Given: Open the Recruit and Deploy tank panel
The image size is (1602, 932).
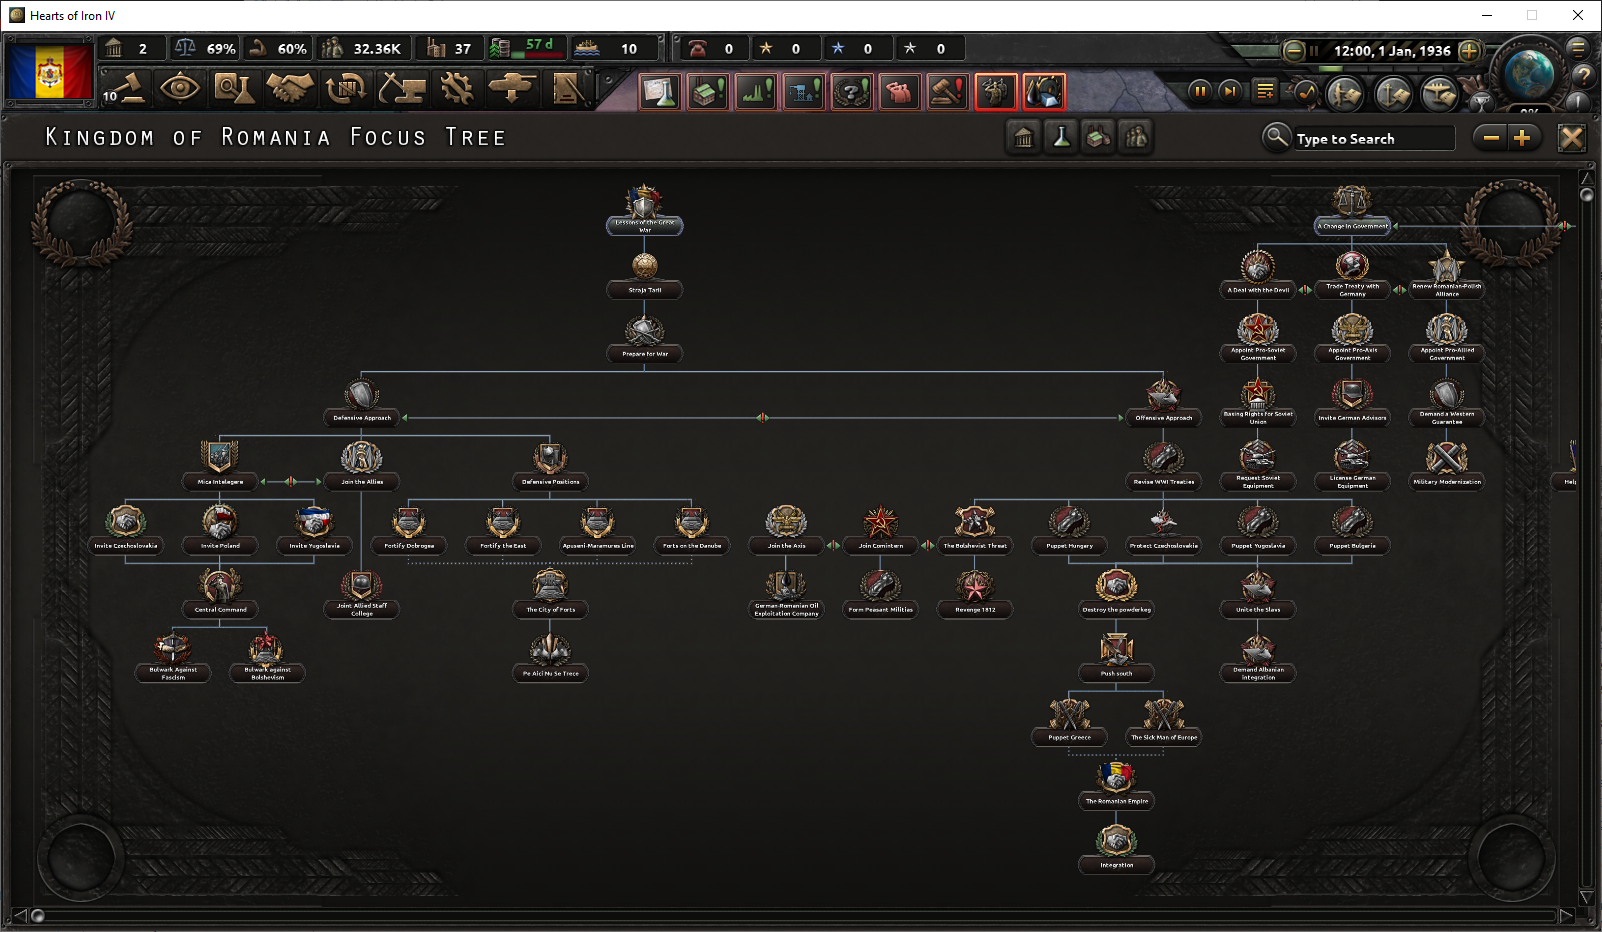Looking at the screenshot, I should [511, 88].
